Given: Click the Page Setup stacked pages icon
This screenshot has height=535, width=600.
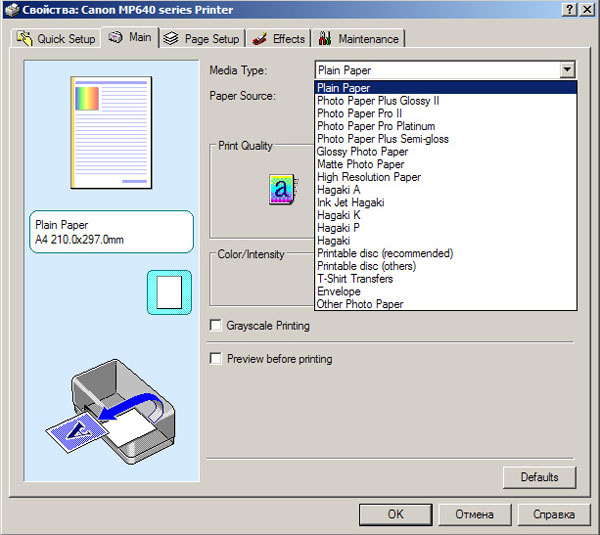Looking at the screenshot, I should click(x=171, y=38).
